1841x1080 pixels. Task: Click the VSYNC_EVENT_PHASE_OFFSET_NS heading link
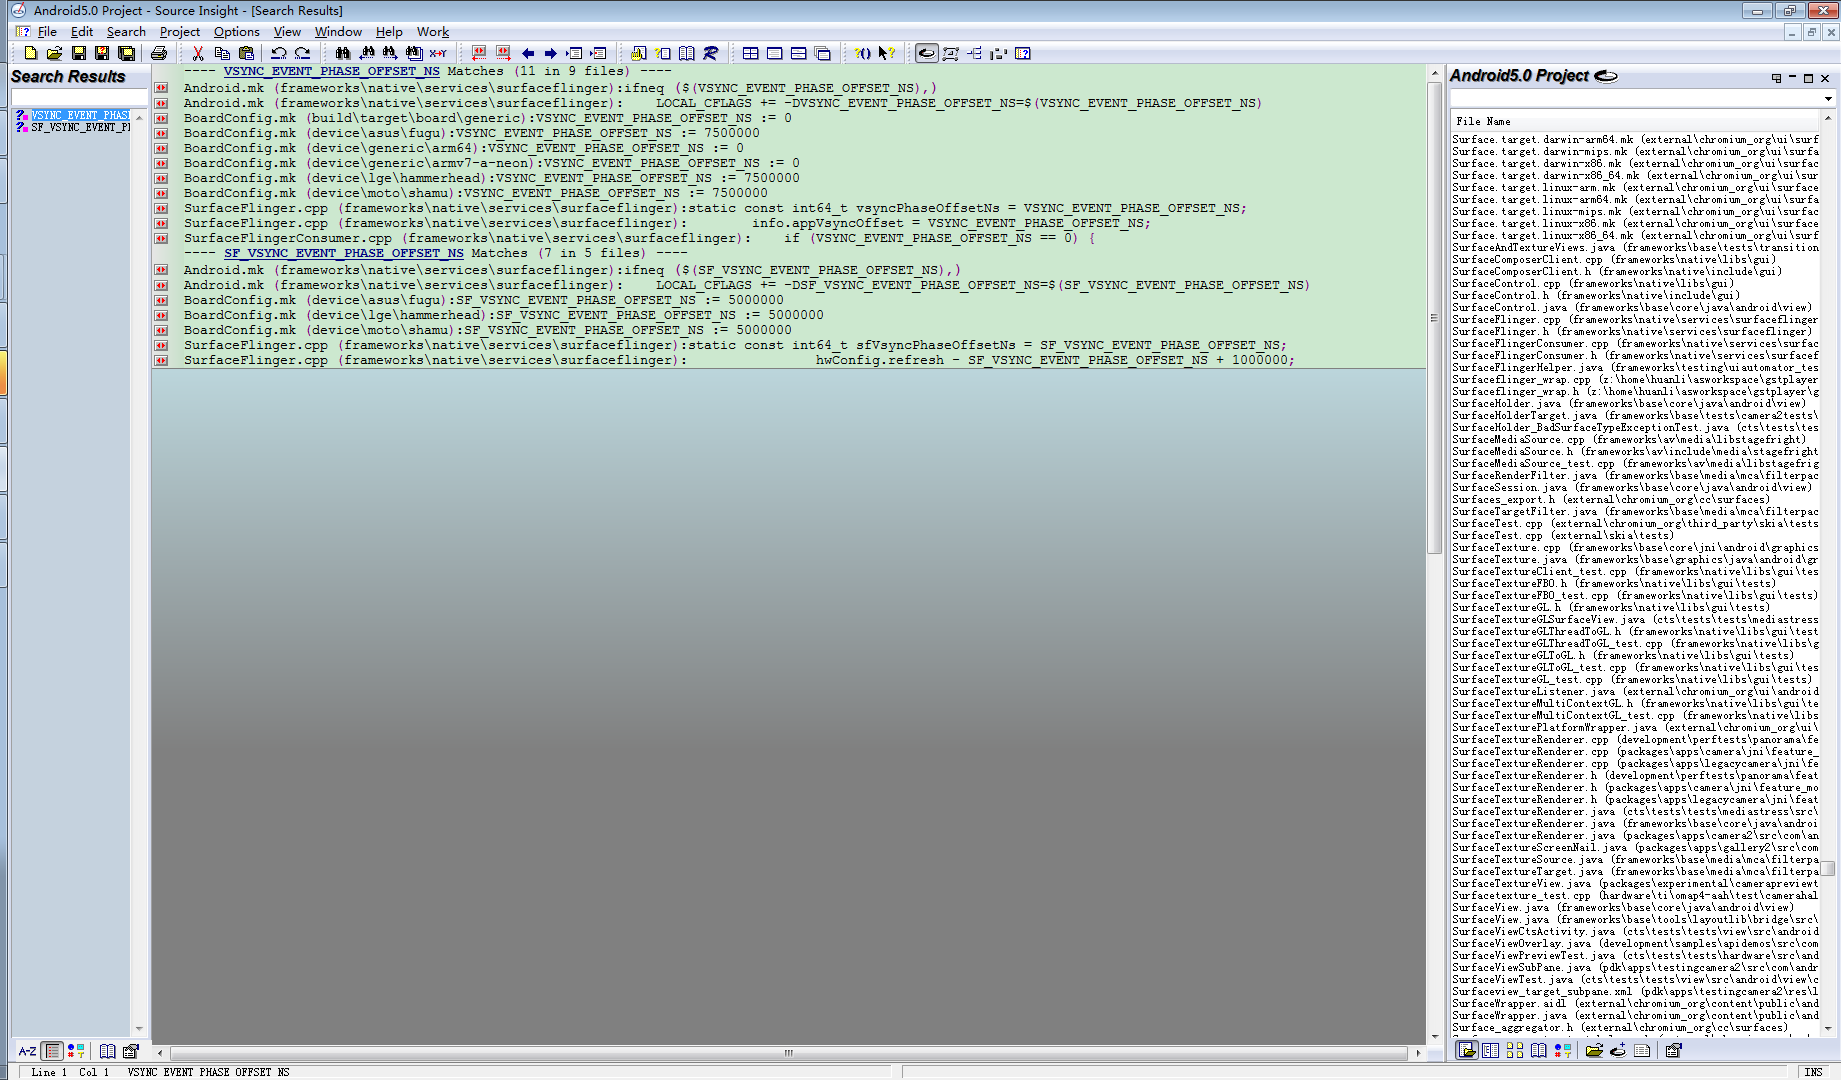(x=331, y=71)
